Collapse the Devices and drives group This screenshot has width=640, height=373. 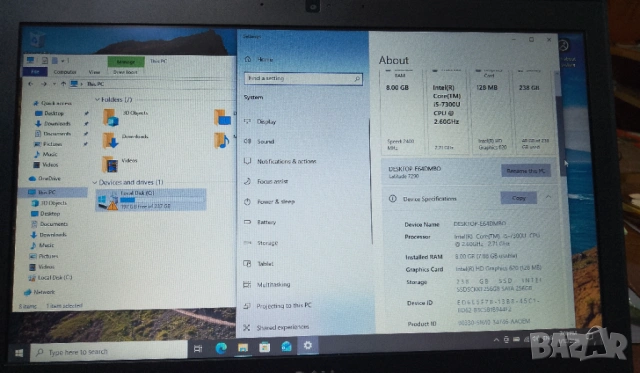click(x=95, y=182)
